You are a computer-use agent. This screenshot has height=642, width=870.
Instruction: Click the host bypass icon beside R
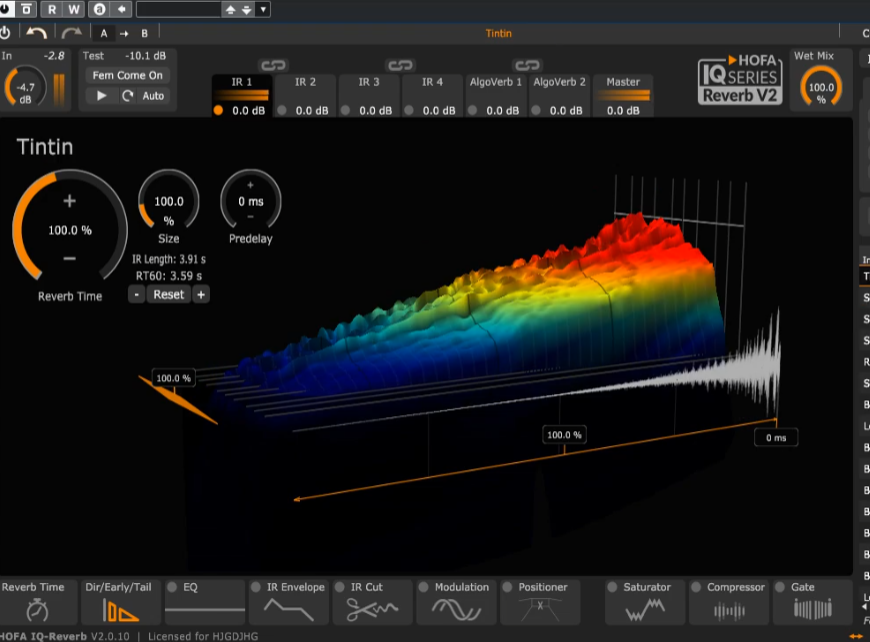pos(26,9)
